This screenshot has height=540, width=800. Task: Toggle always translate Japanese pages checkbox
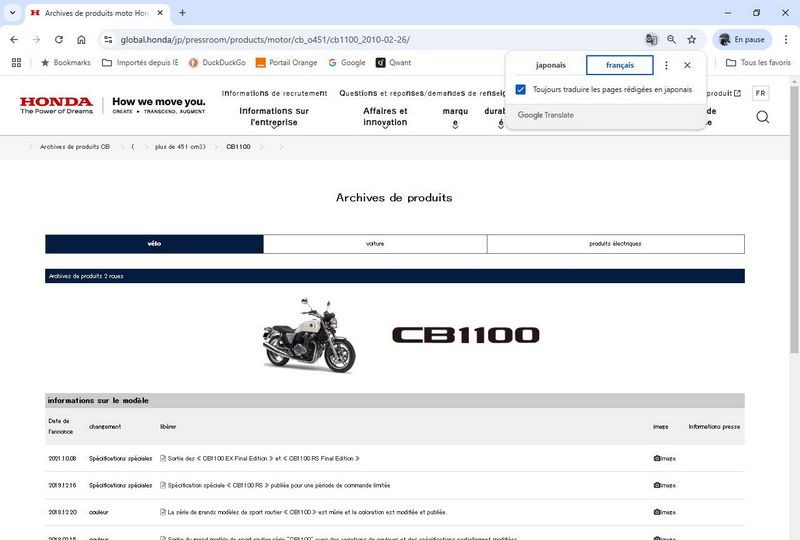(x=520, y=89)
